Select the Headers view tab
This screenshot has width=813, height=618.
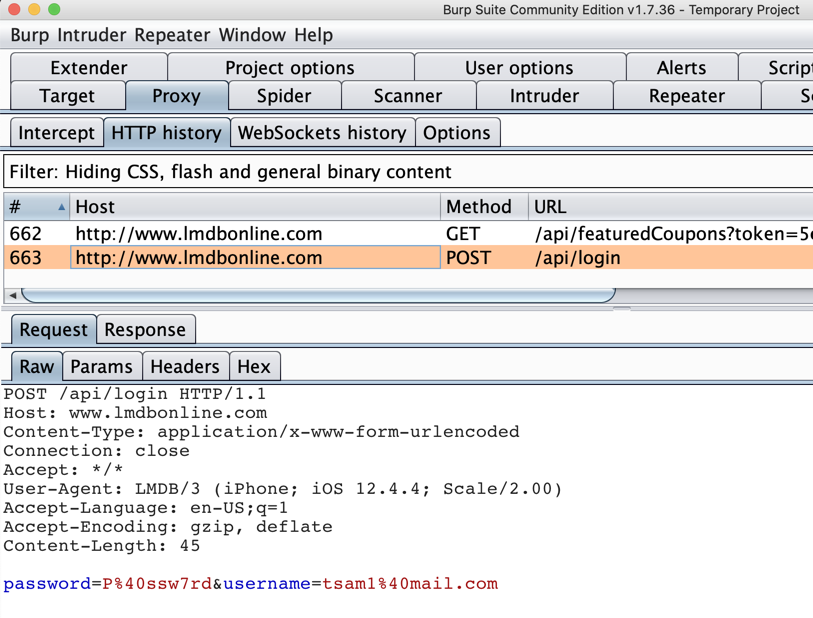[185, 367]
